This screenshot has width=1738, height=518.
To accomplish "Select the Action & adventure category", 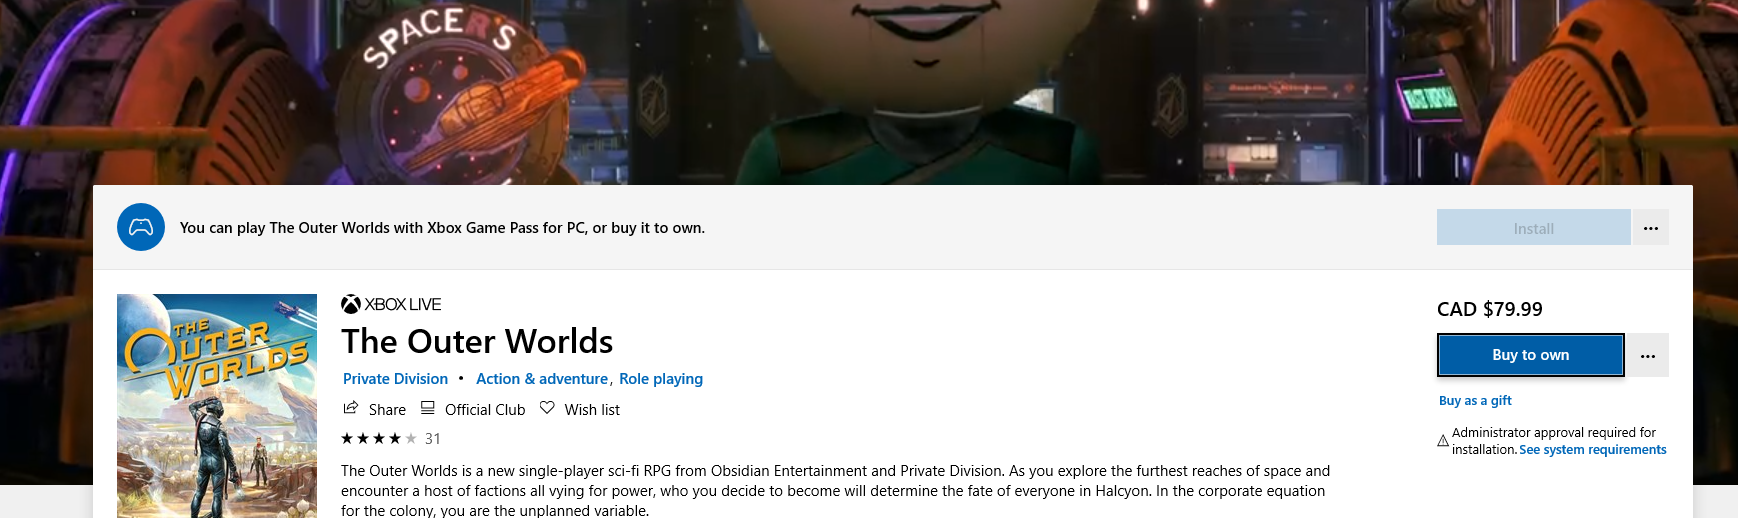I will [542, 379].
